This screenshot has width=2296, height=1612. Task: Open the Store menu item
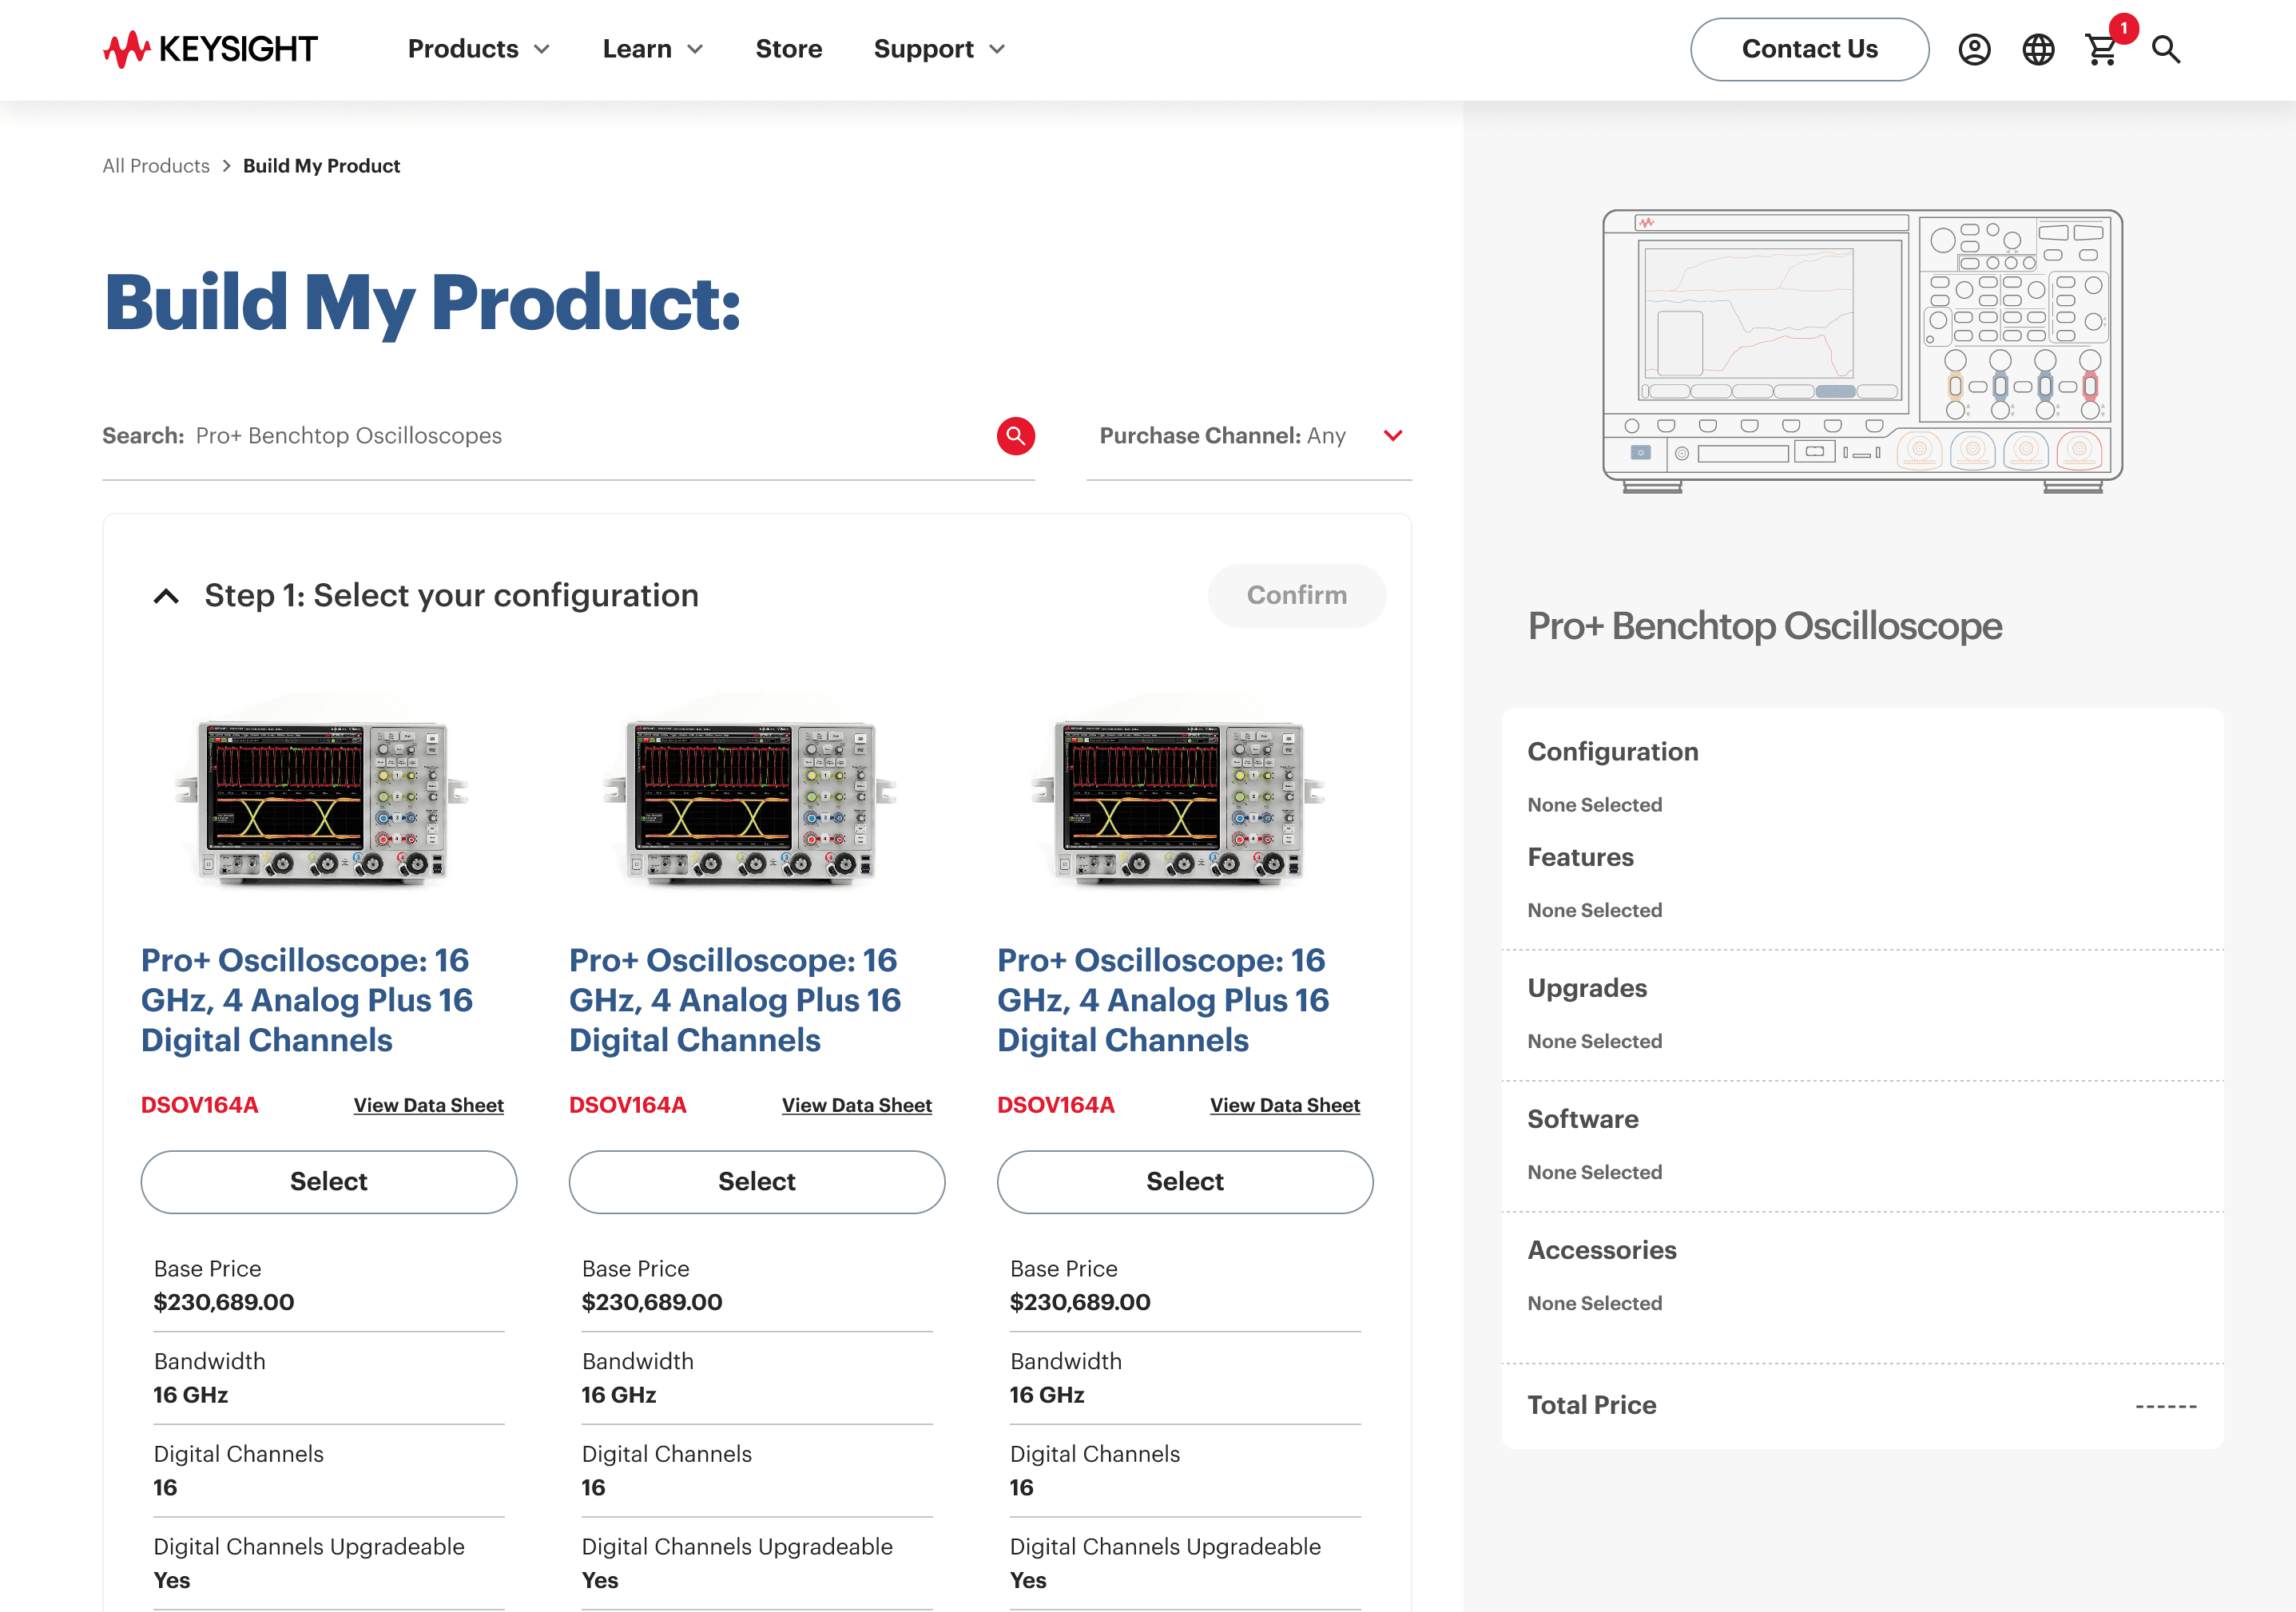[789, 49]
